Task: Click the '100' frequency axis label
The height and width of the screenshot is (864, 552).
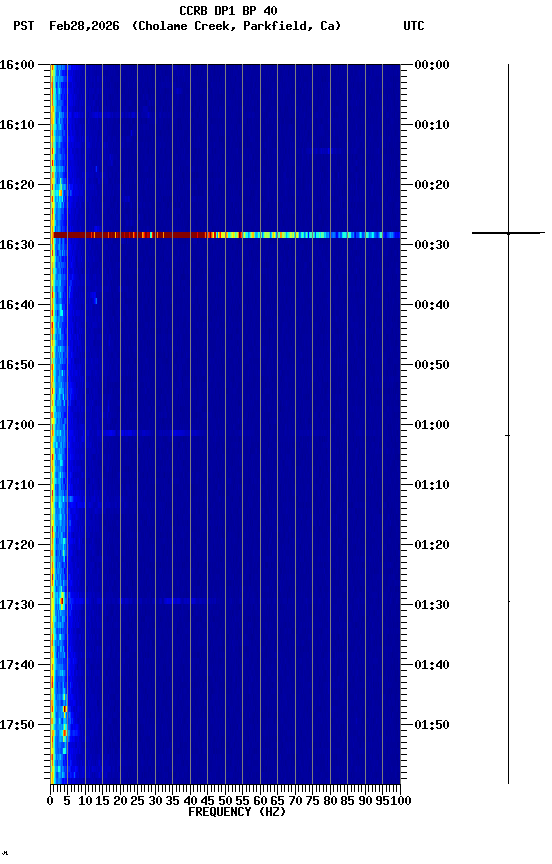Action: point(401,801)
